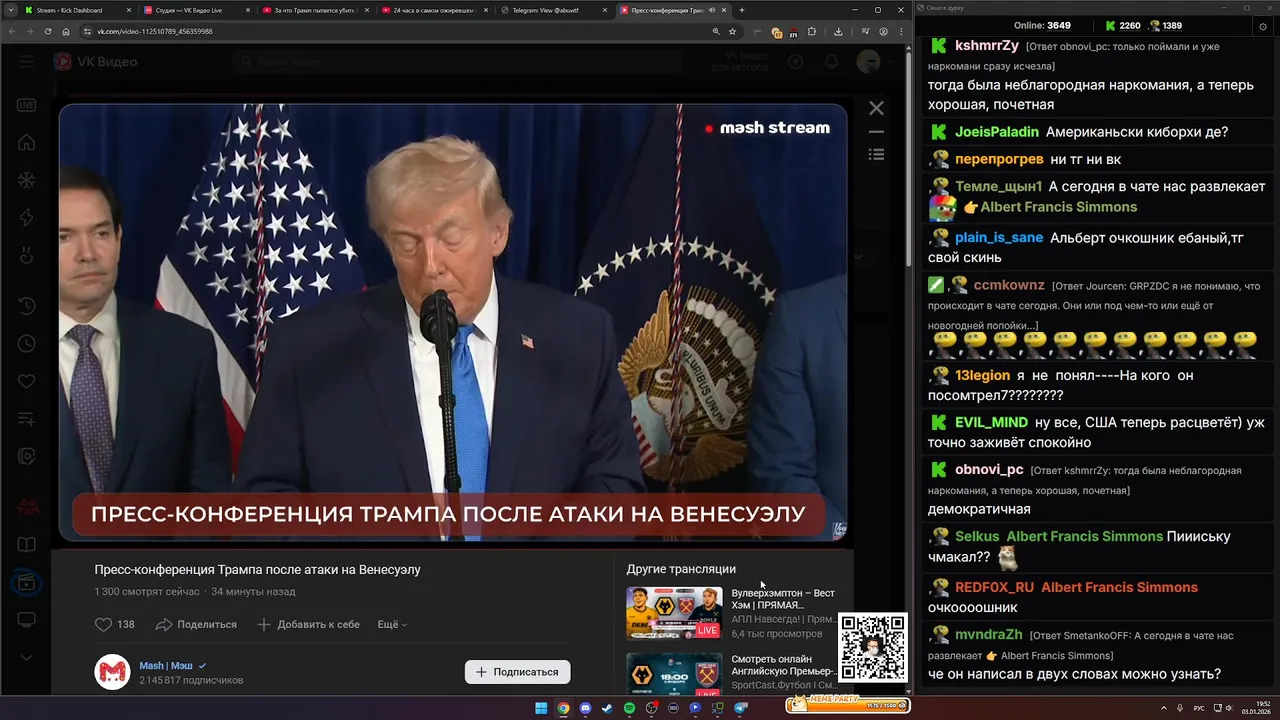Viewport: 1280px width, 720px height.
Task: Open the Mash channel avatar
Action: pos(112,672)
